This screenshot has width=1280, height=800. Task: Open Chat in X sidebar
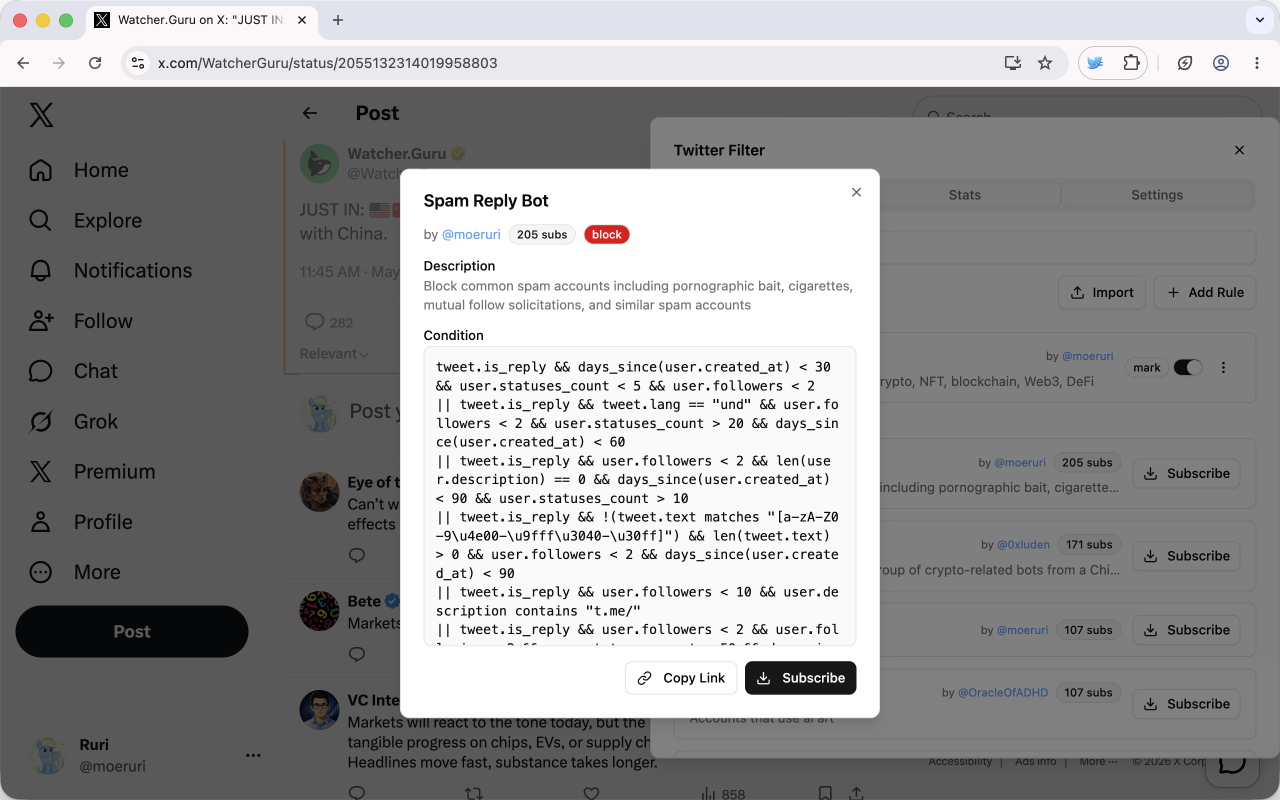73,371
